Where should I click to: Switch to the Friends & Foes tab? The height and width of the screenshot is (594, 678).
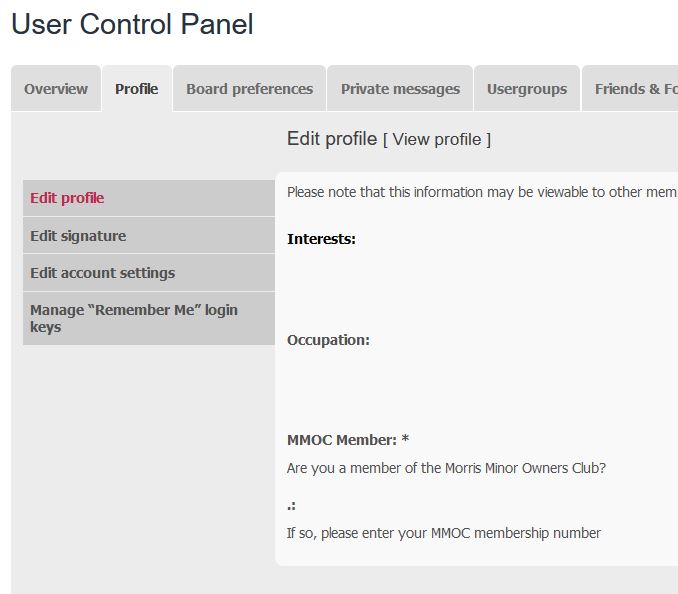pos(630,89)
